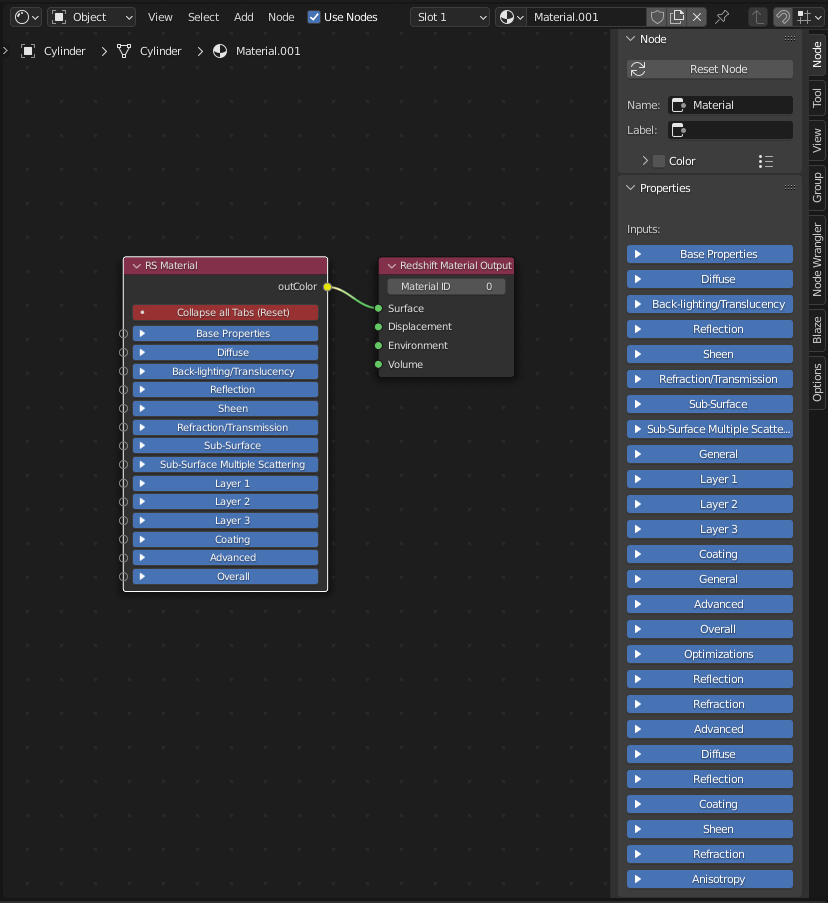Click the Material ID value field
The width and height of the screenshot is (828, 903).
coord(446,287)
